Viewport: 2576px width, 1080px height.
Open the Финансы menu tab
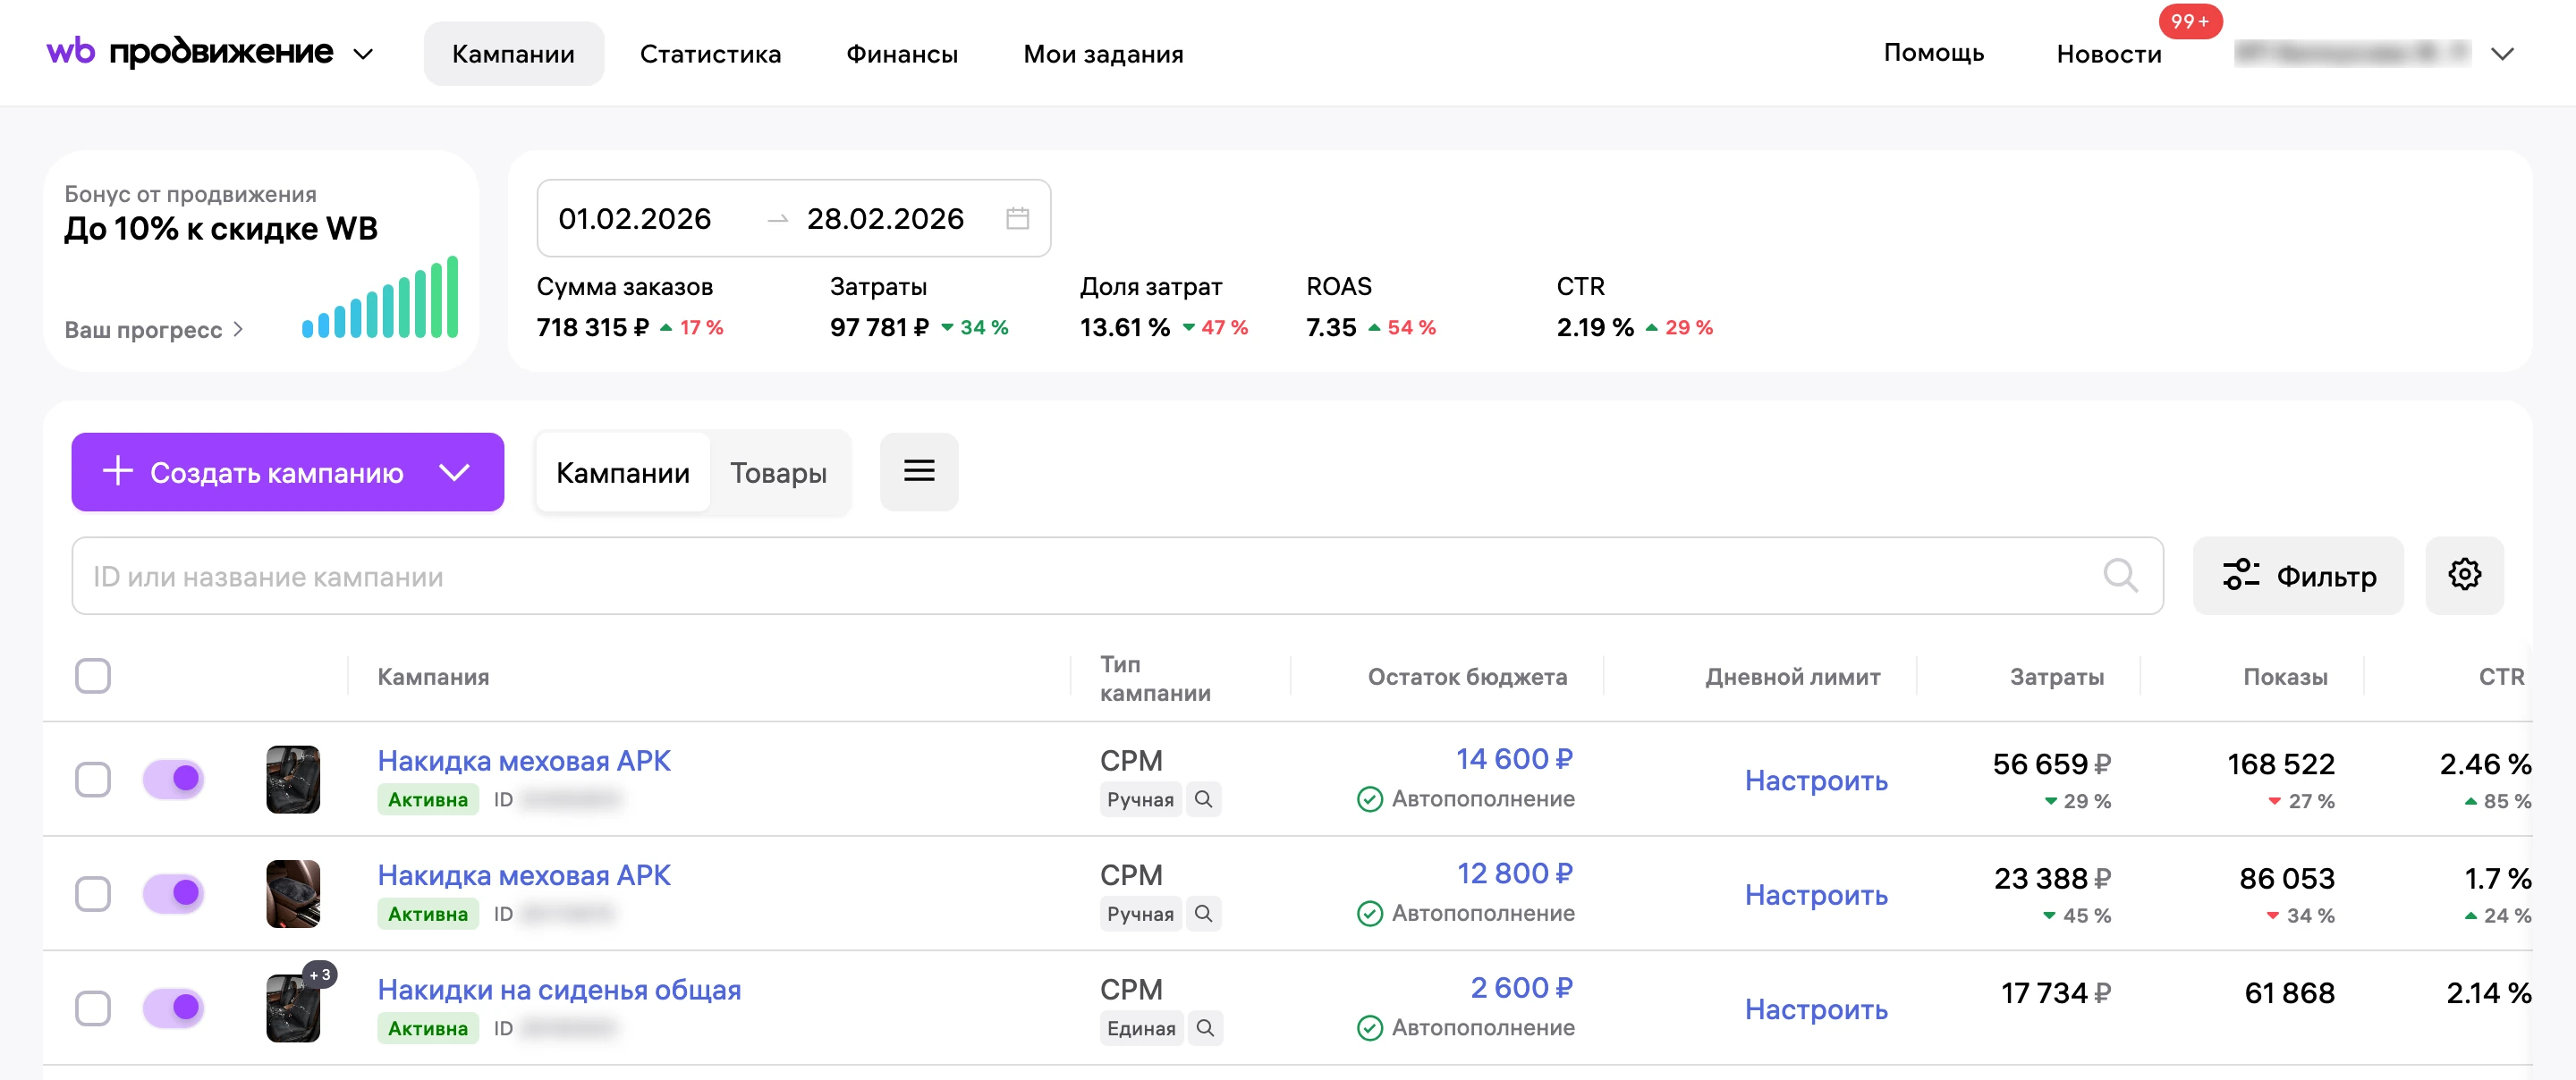902,54
